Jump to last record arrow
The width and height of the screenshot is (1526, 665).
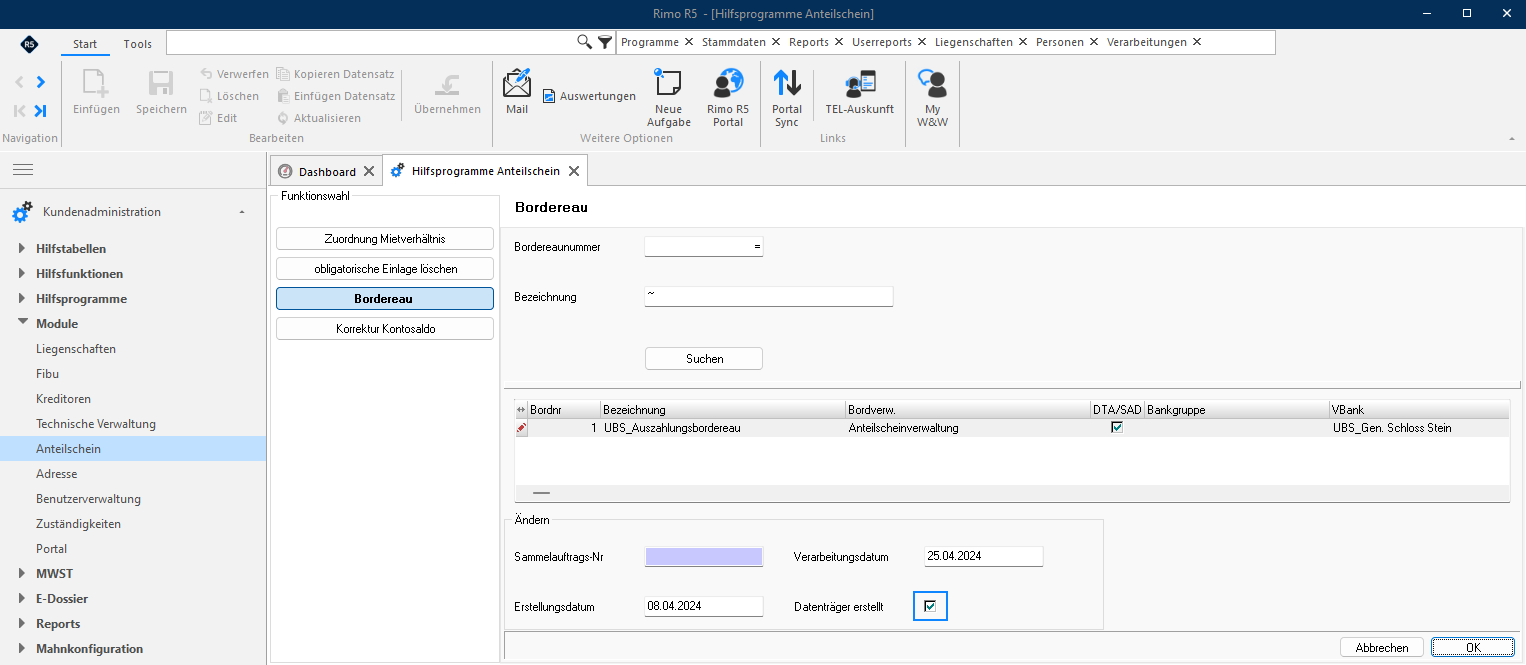click(41, 111)
